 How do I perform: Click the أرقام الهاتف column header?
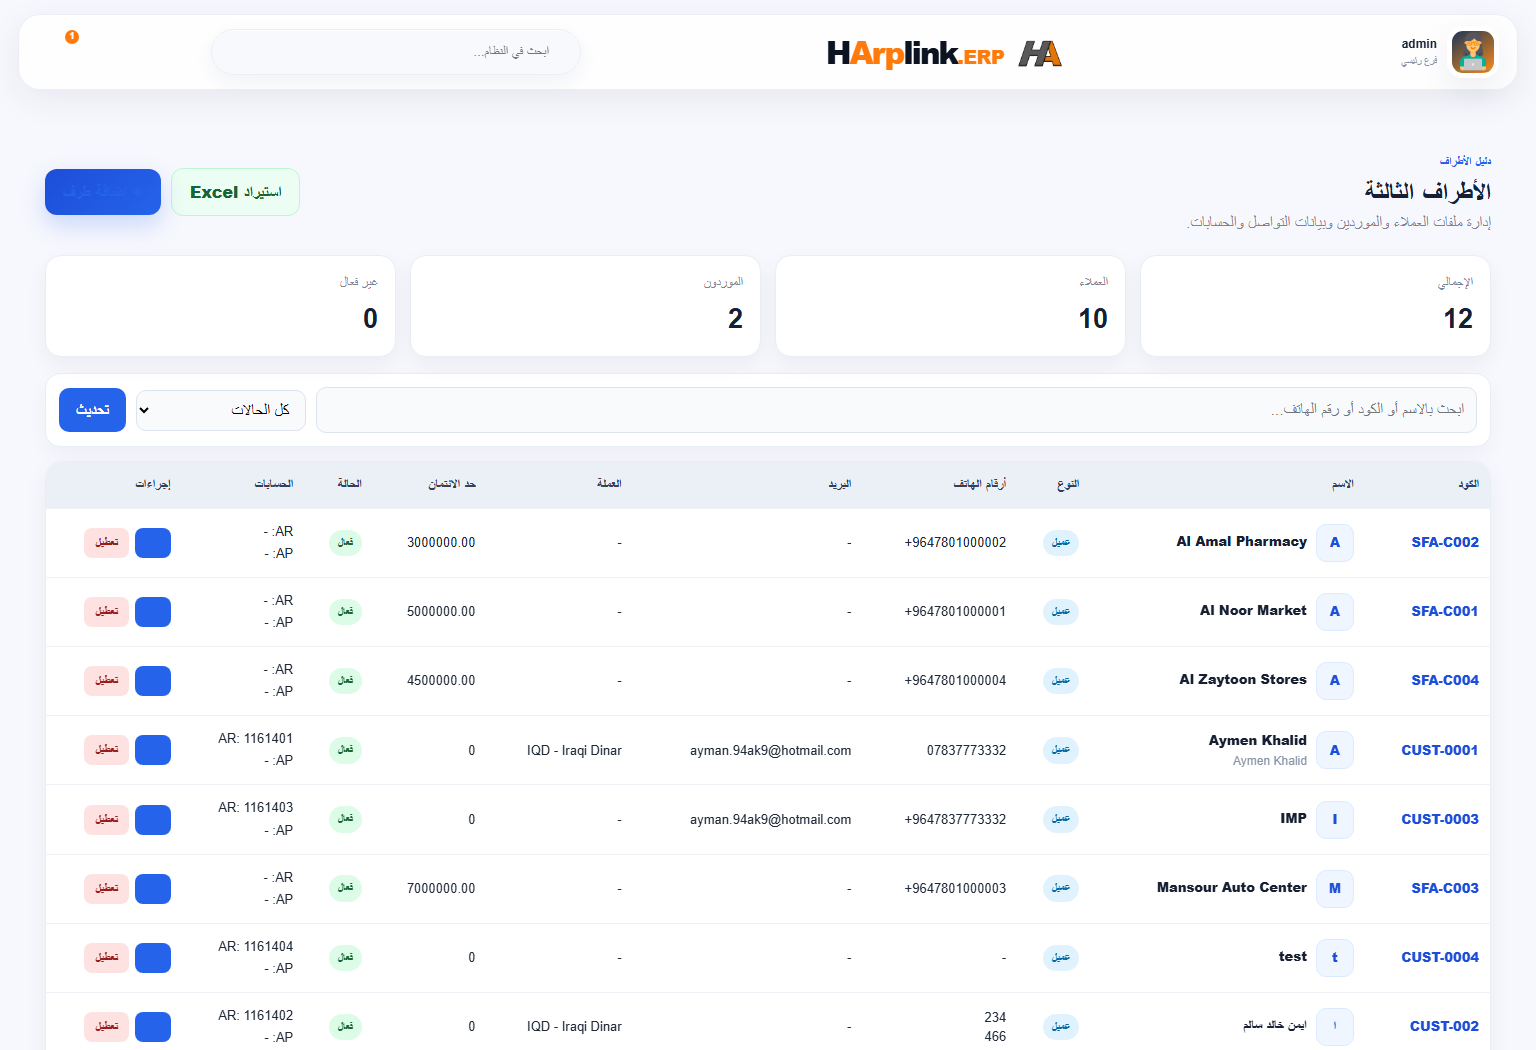pos(979,484)
